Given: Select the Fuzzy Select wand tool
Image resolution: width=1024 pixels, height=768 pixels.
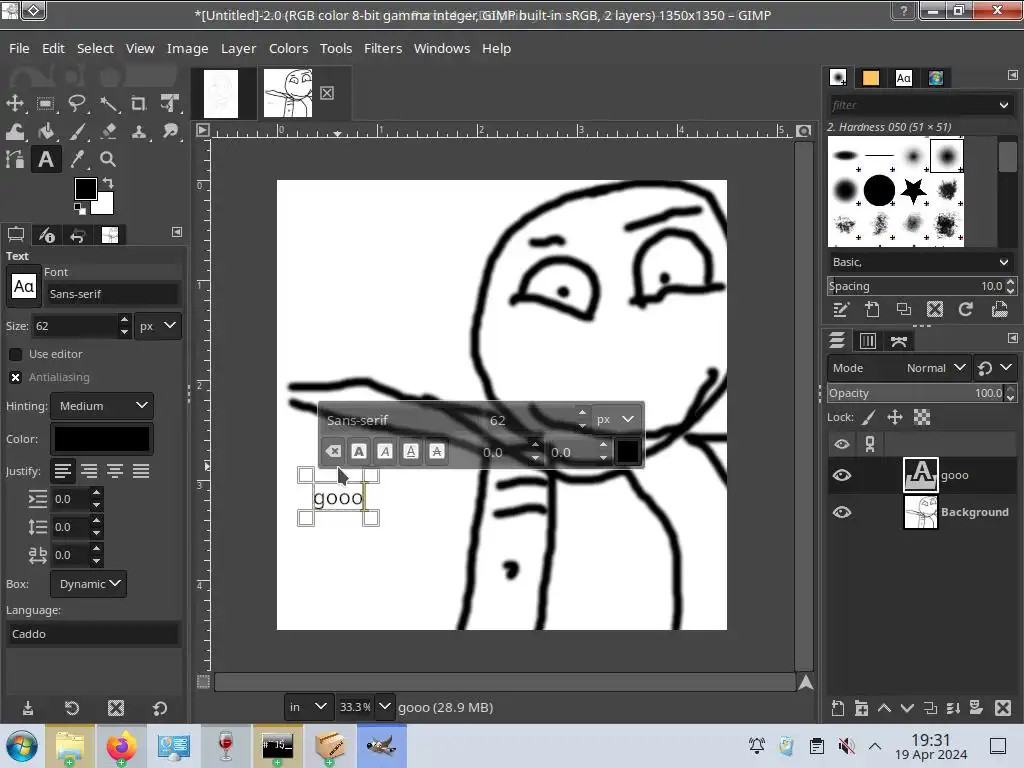Looking at the screenshot, I should click(x=108, y=103).
